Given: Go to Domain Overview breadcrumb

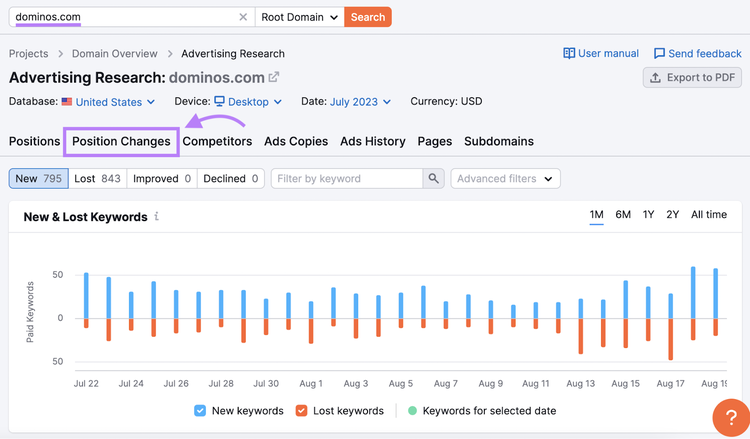Looking at the screenshot, I should [115, 54].
